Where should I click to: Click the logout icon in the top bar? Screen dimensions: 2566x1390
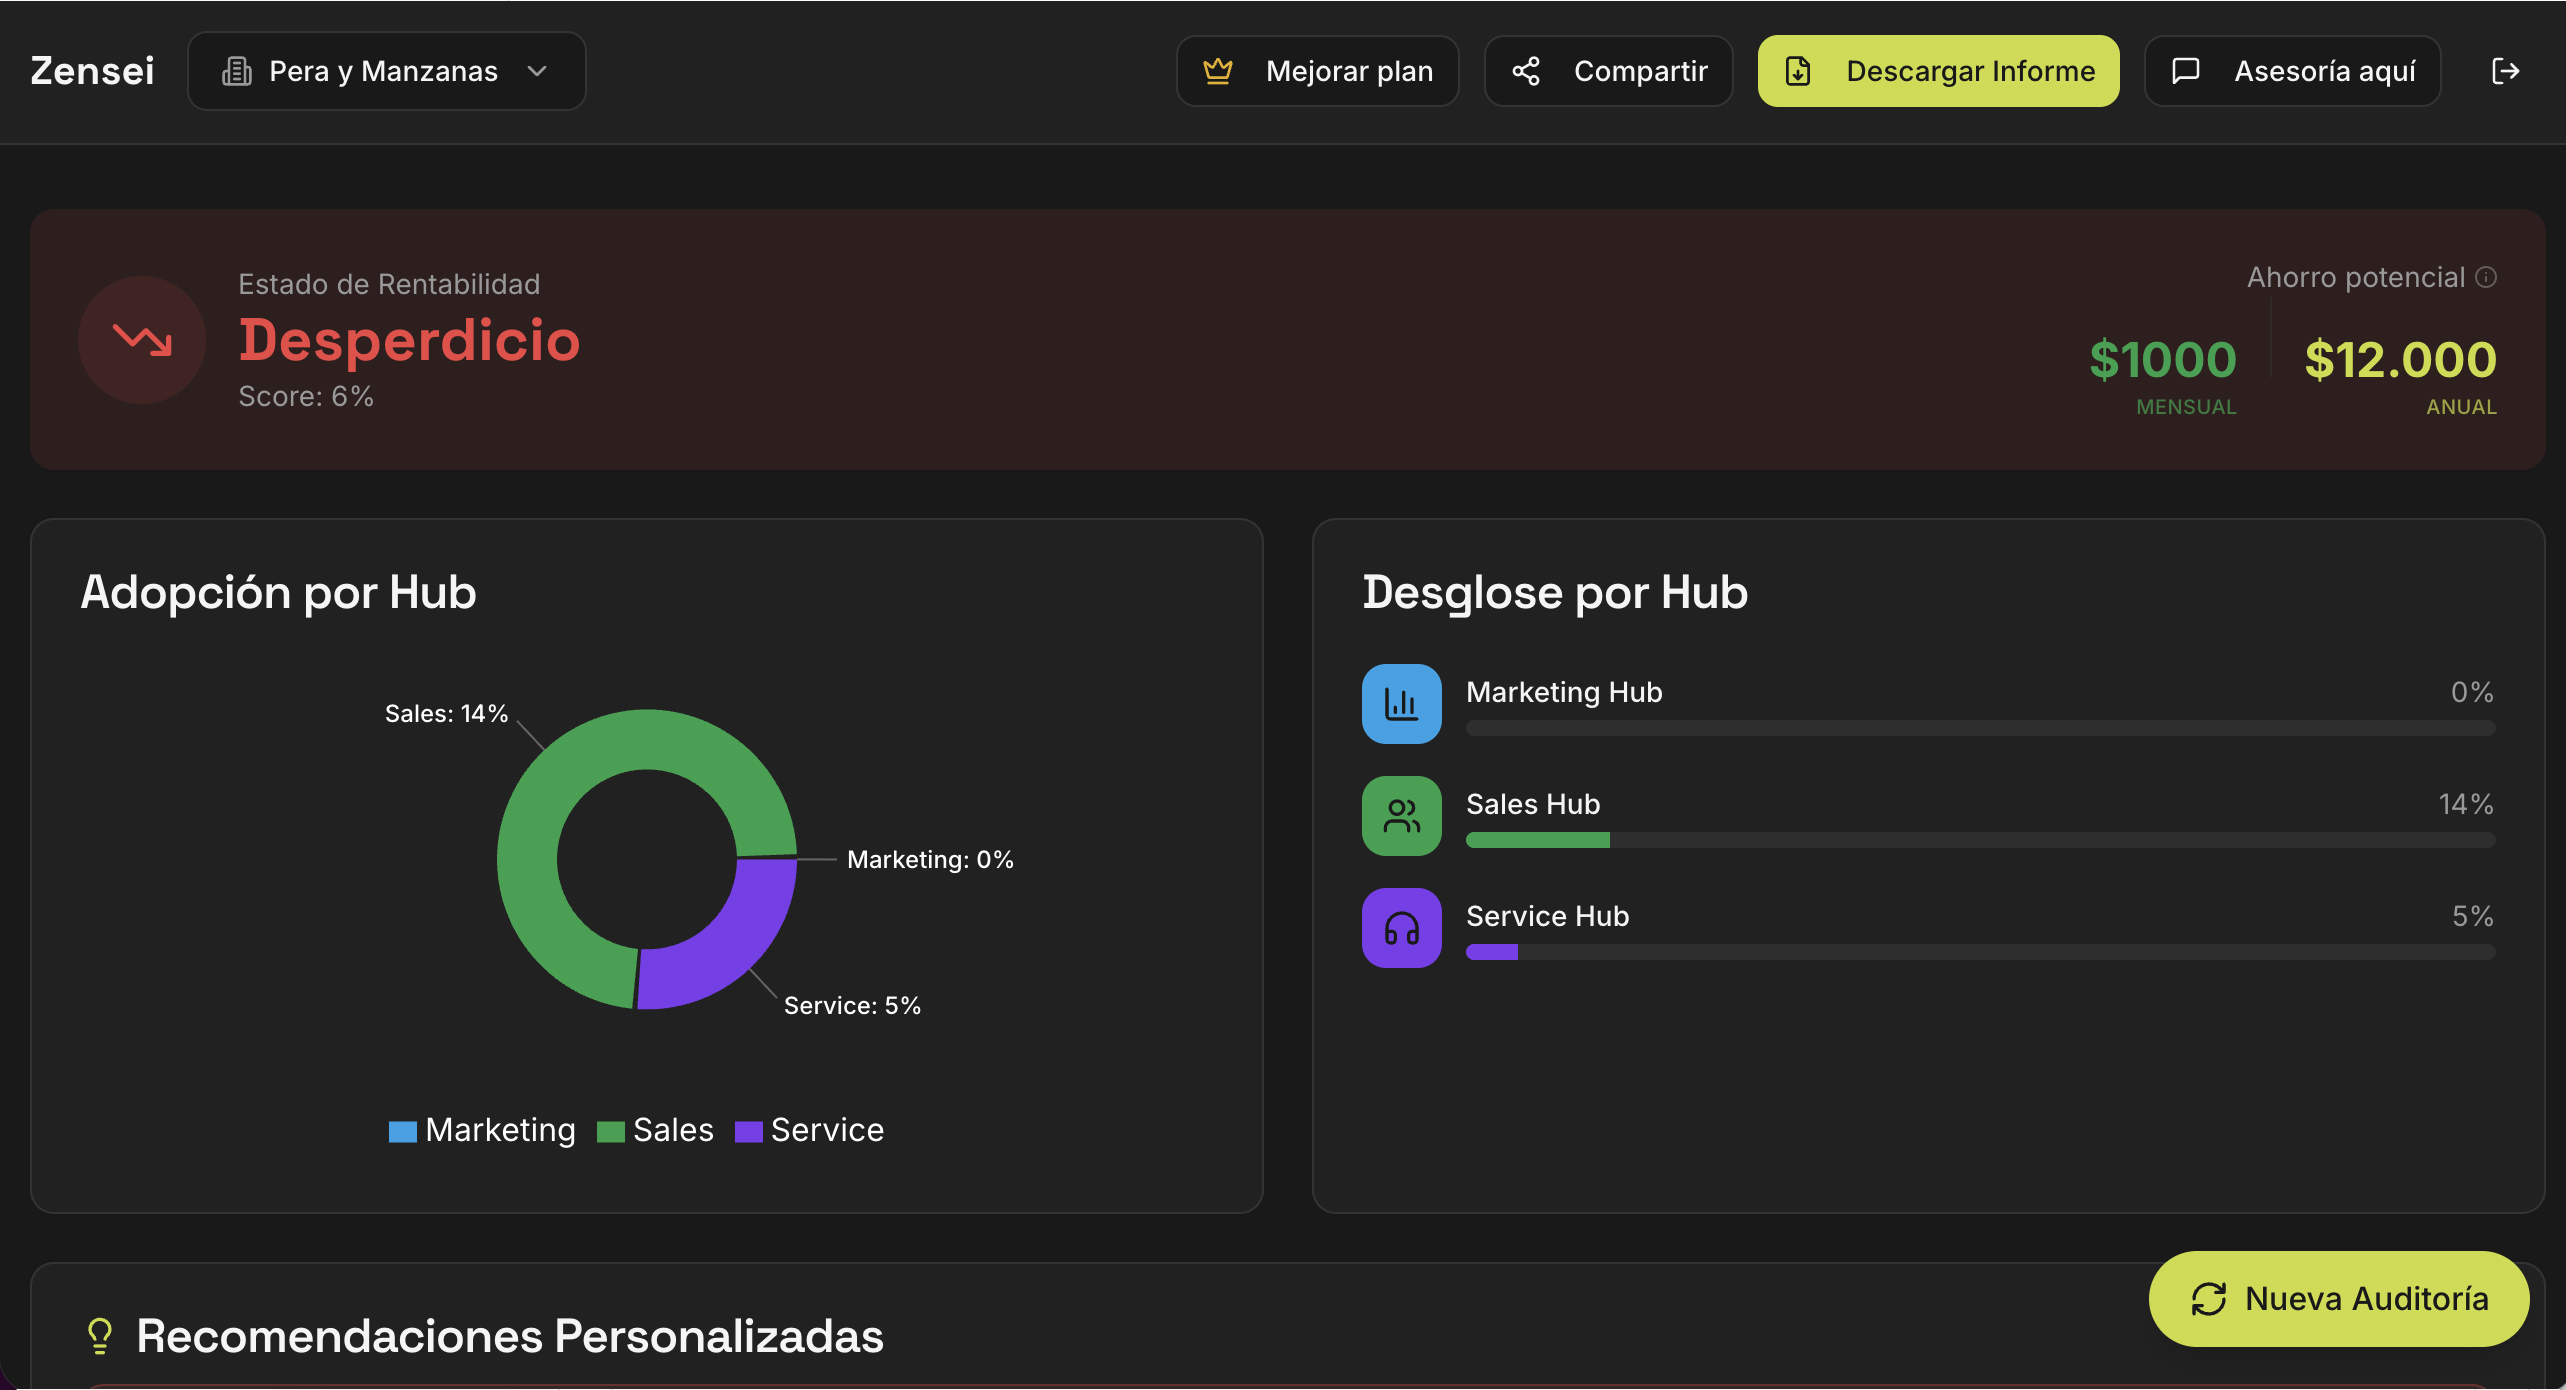tap(2506, 70)
